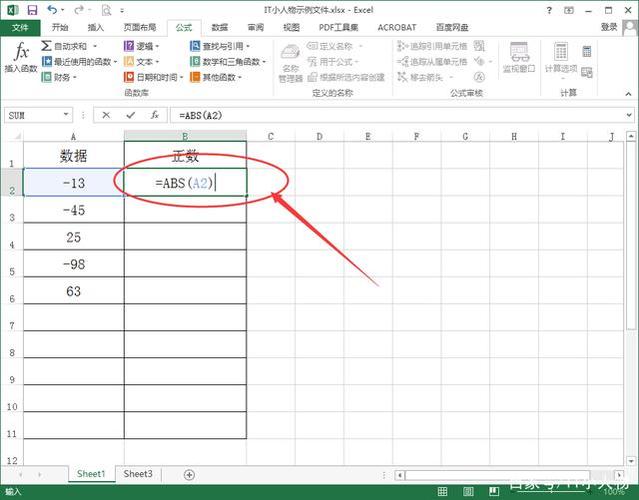Switch to Normal view in status bar
639x500 pixels.
[443, 491]
